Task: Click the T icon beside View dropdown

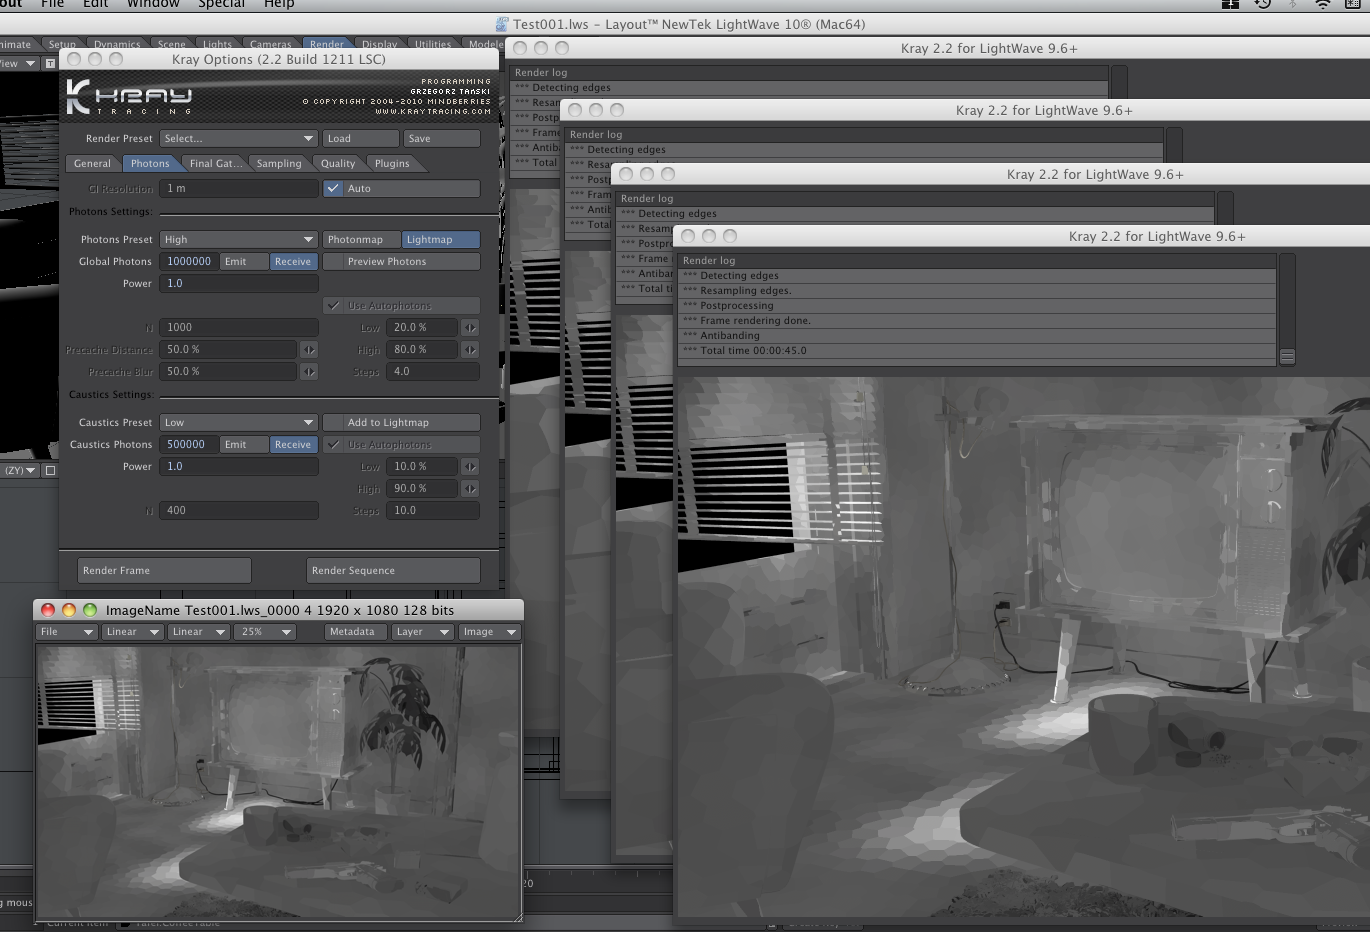Action: pyautogui.click(x=50, y=63)
